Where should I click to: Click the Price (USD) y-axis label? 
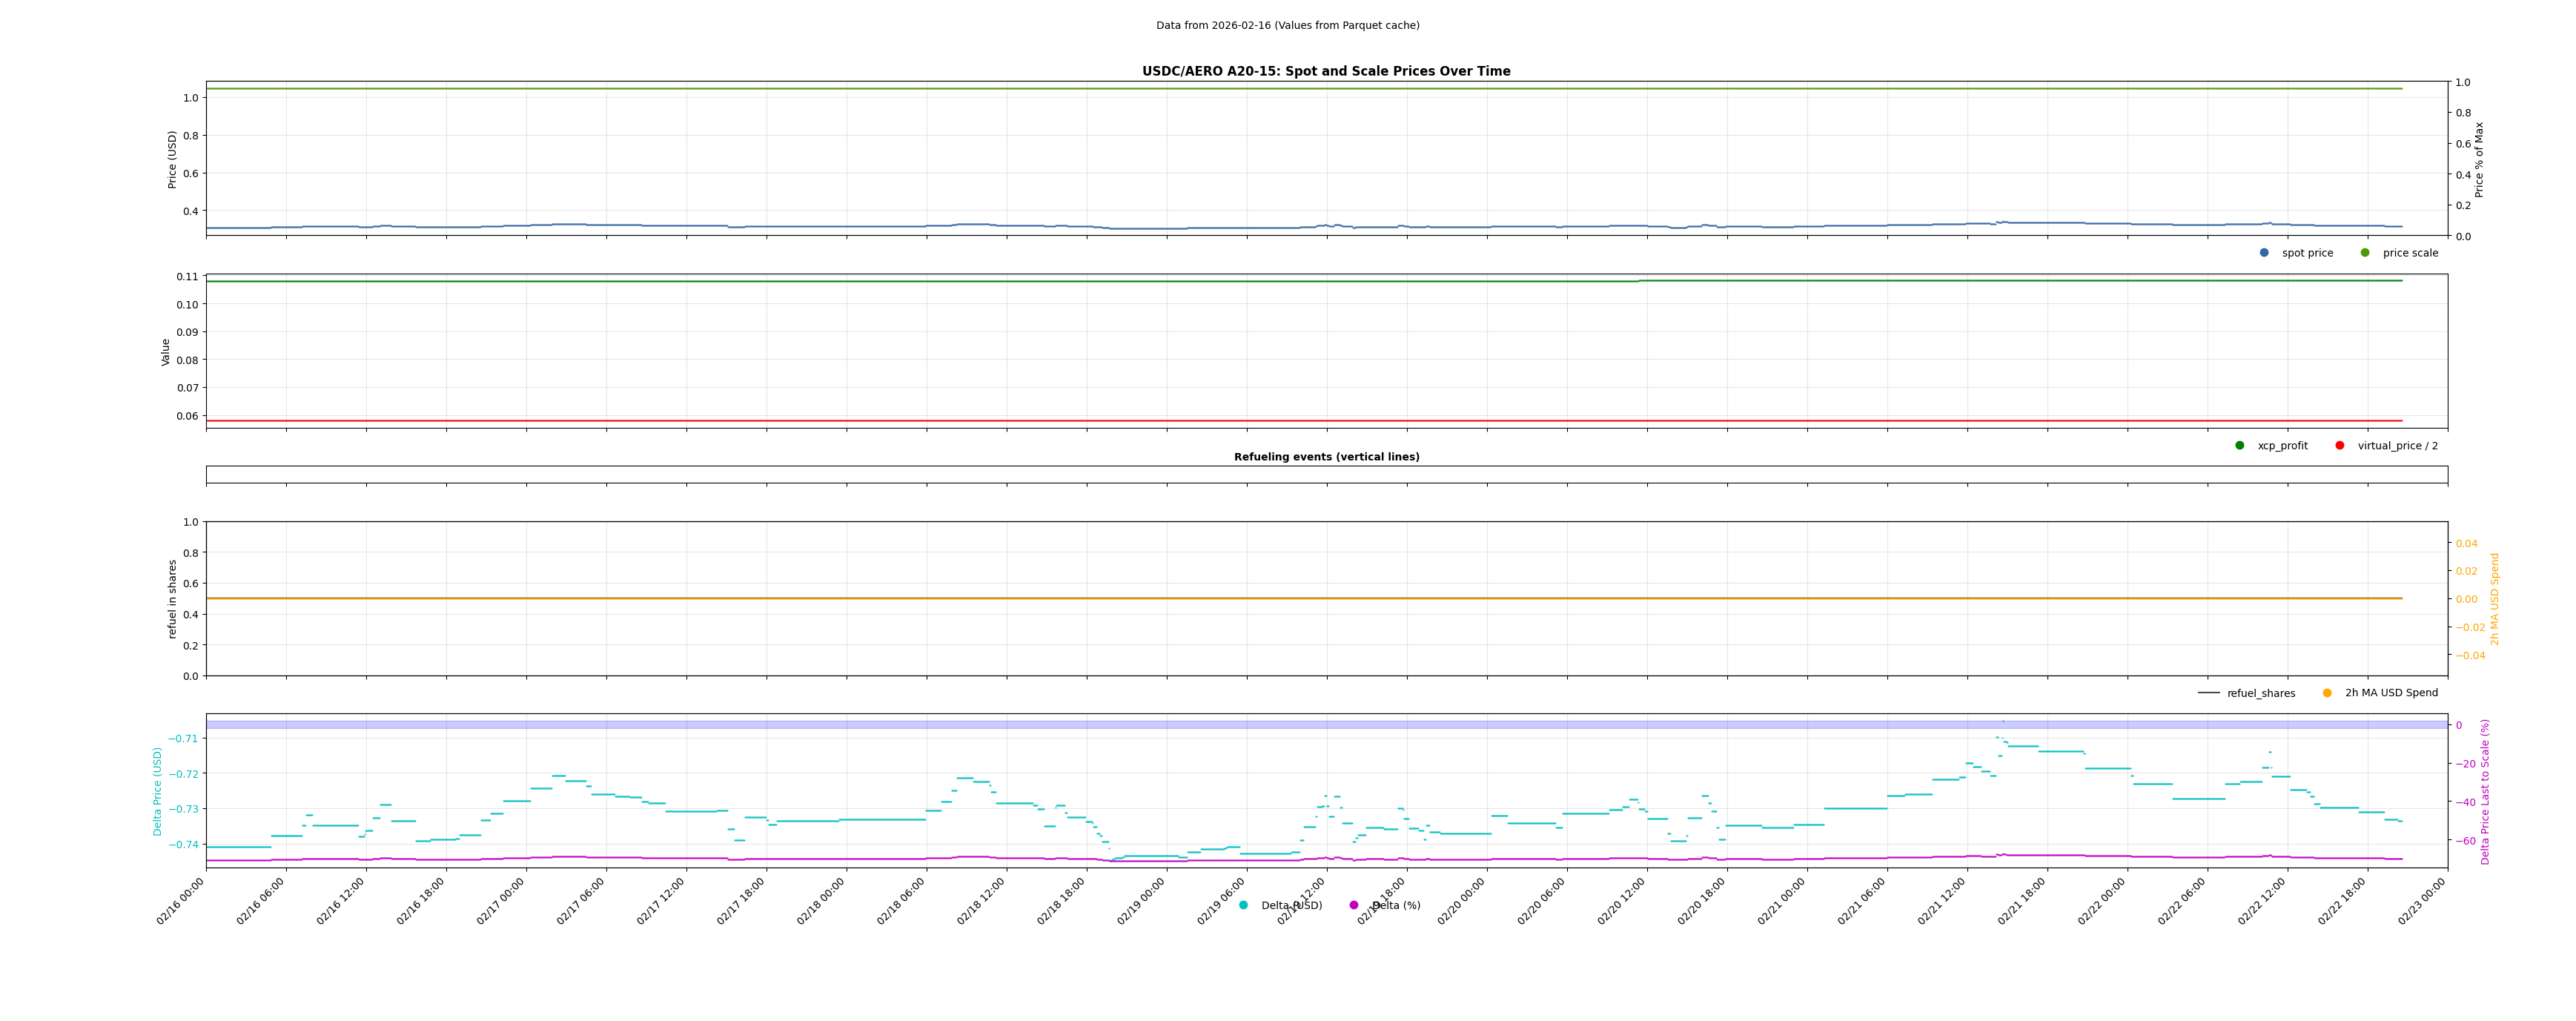tap(172, 159)
